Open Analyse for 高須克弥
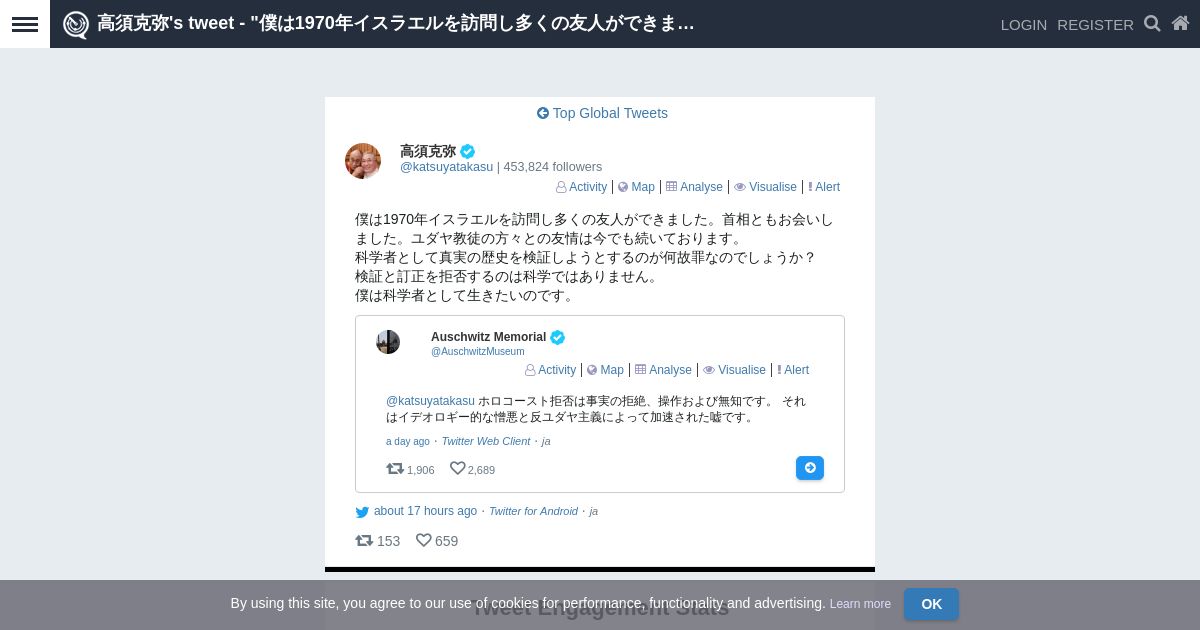This screenshot has width=1200, height=630. click(x=694, y=187)
